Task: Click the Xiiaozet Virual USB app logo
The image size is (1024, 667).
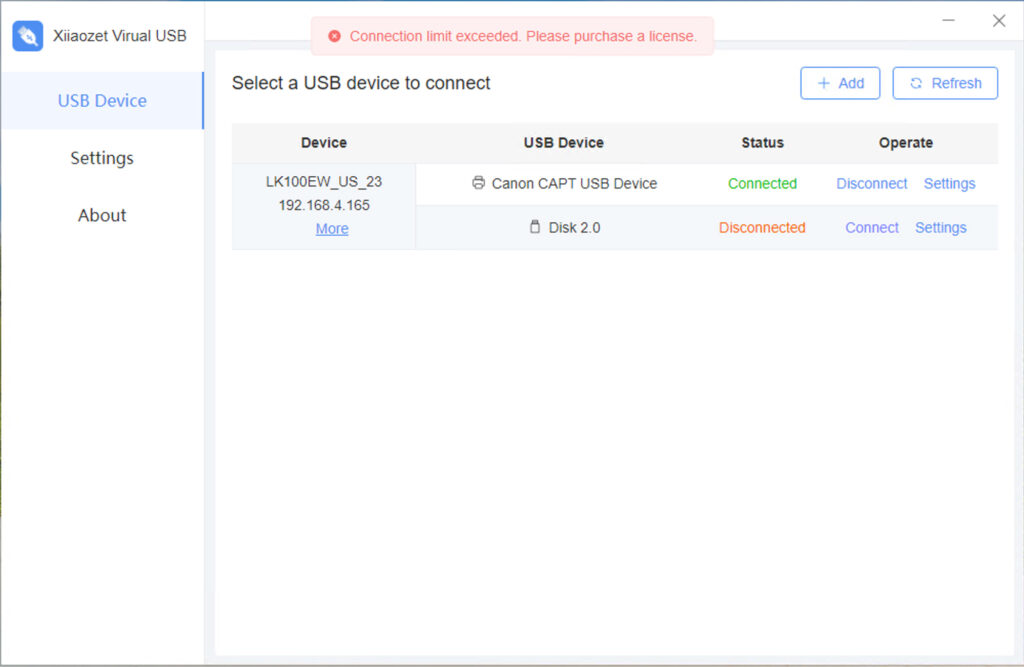Action: point(27,36)
